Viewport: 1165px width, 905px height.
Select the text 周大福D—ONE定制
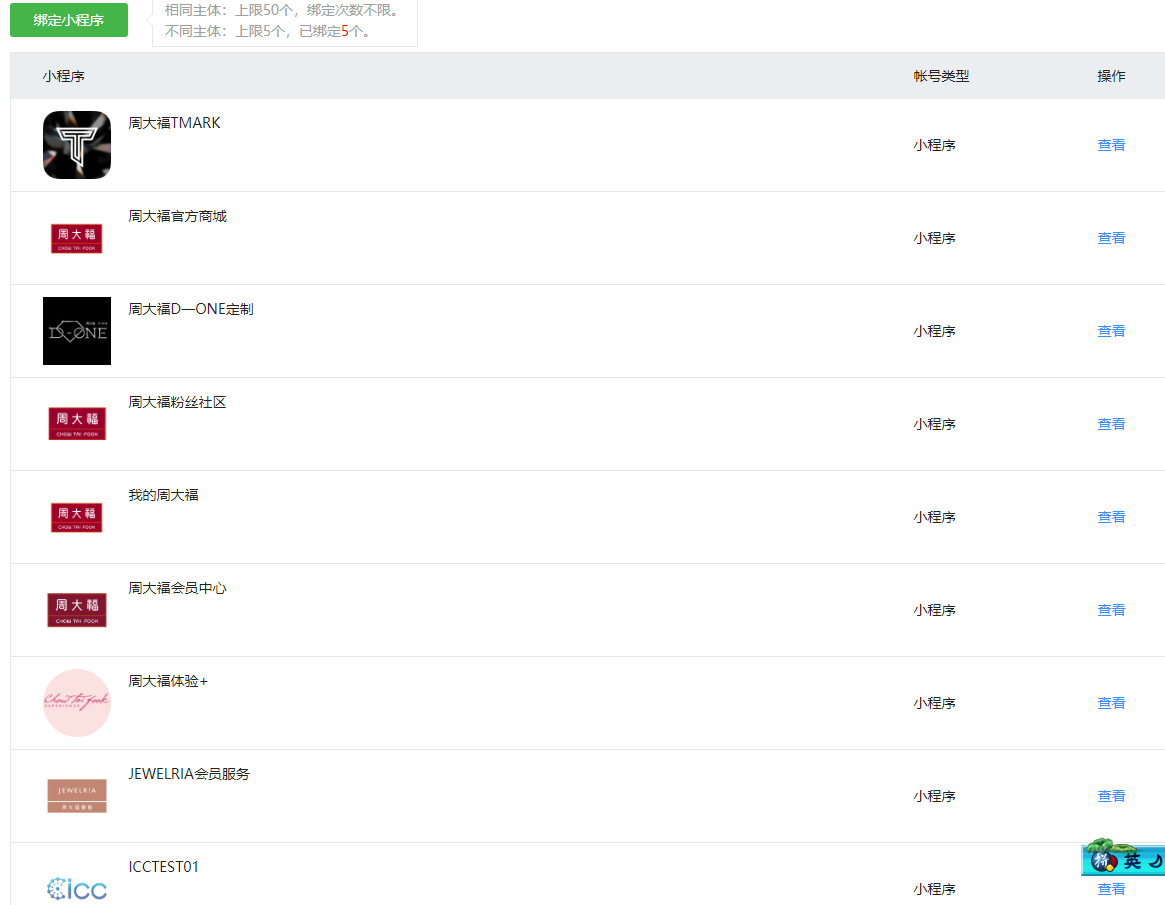pos(191,309)
